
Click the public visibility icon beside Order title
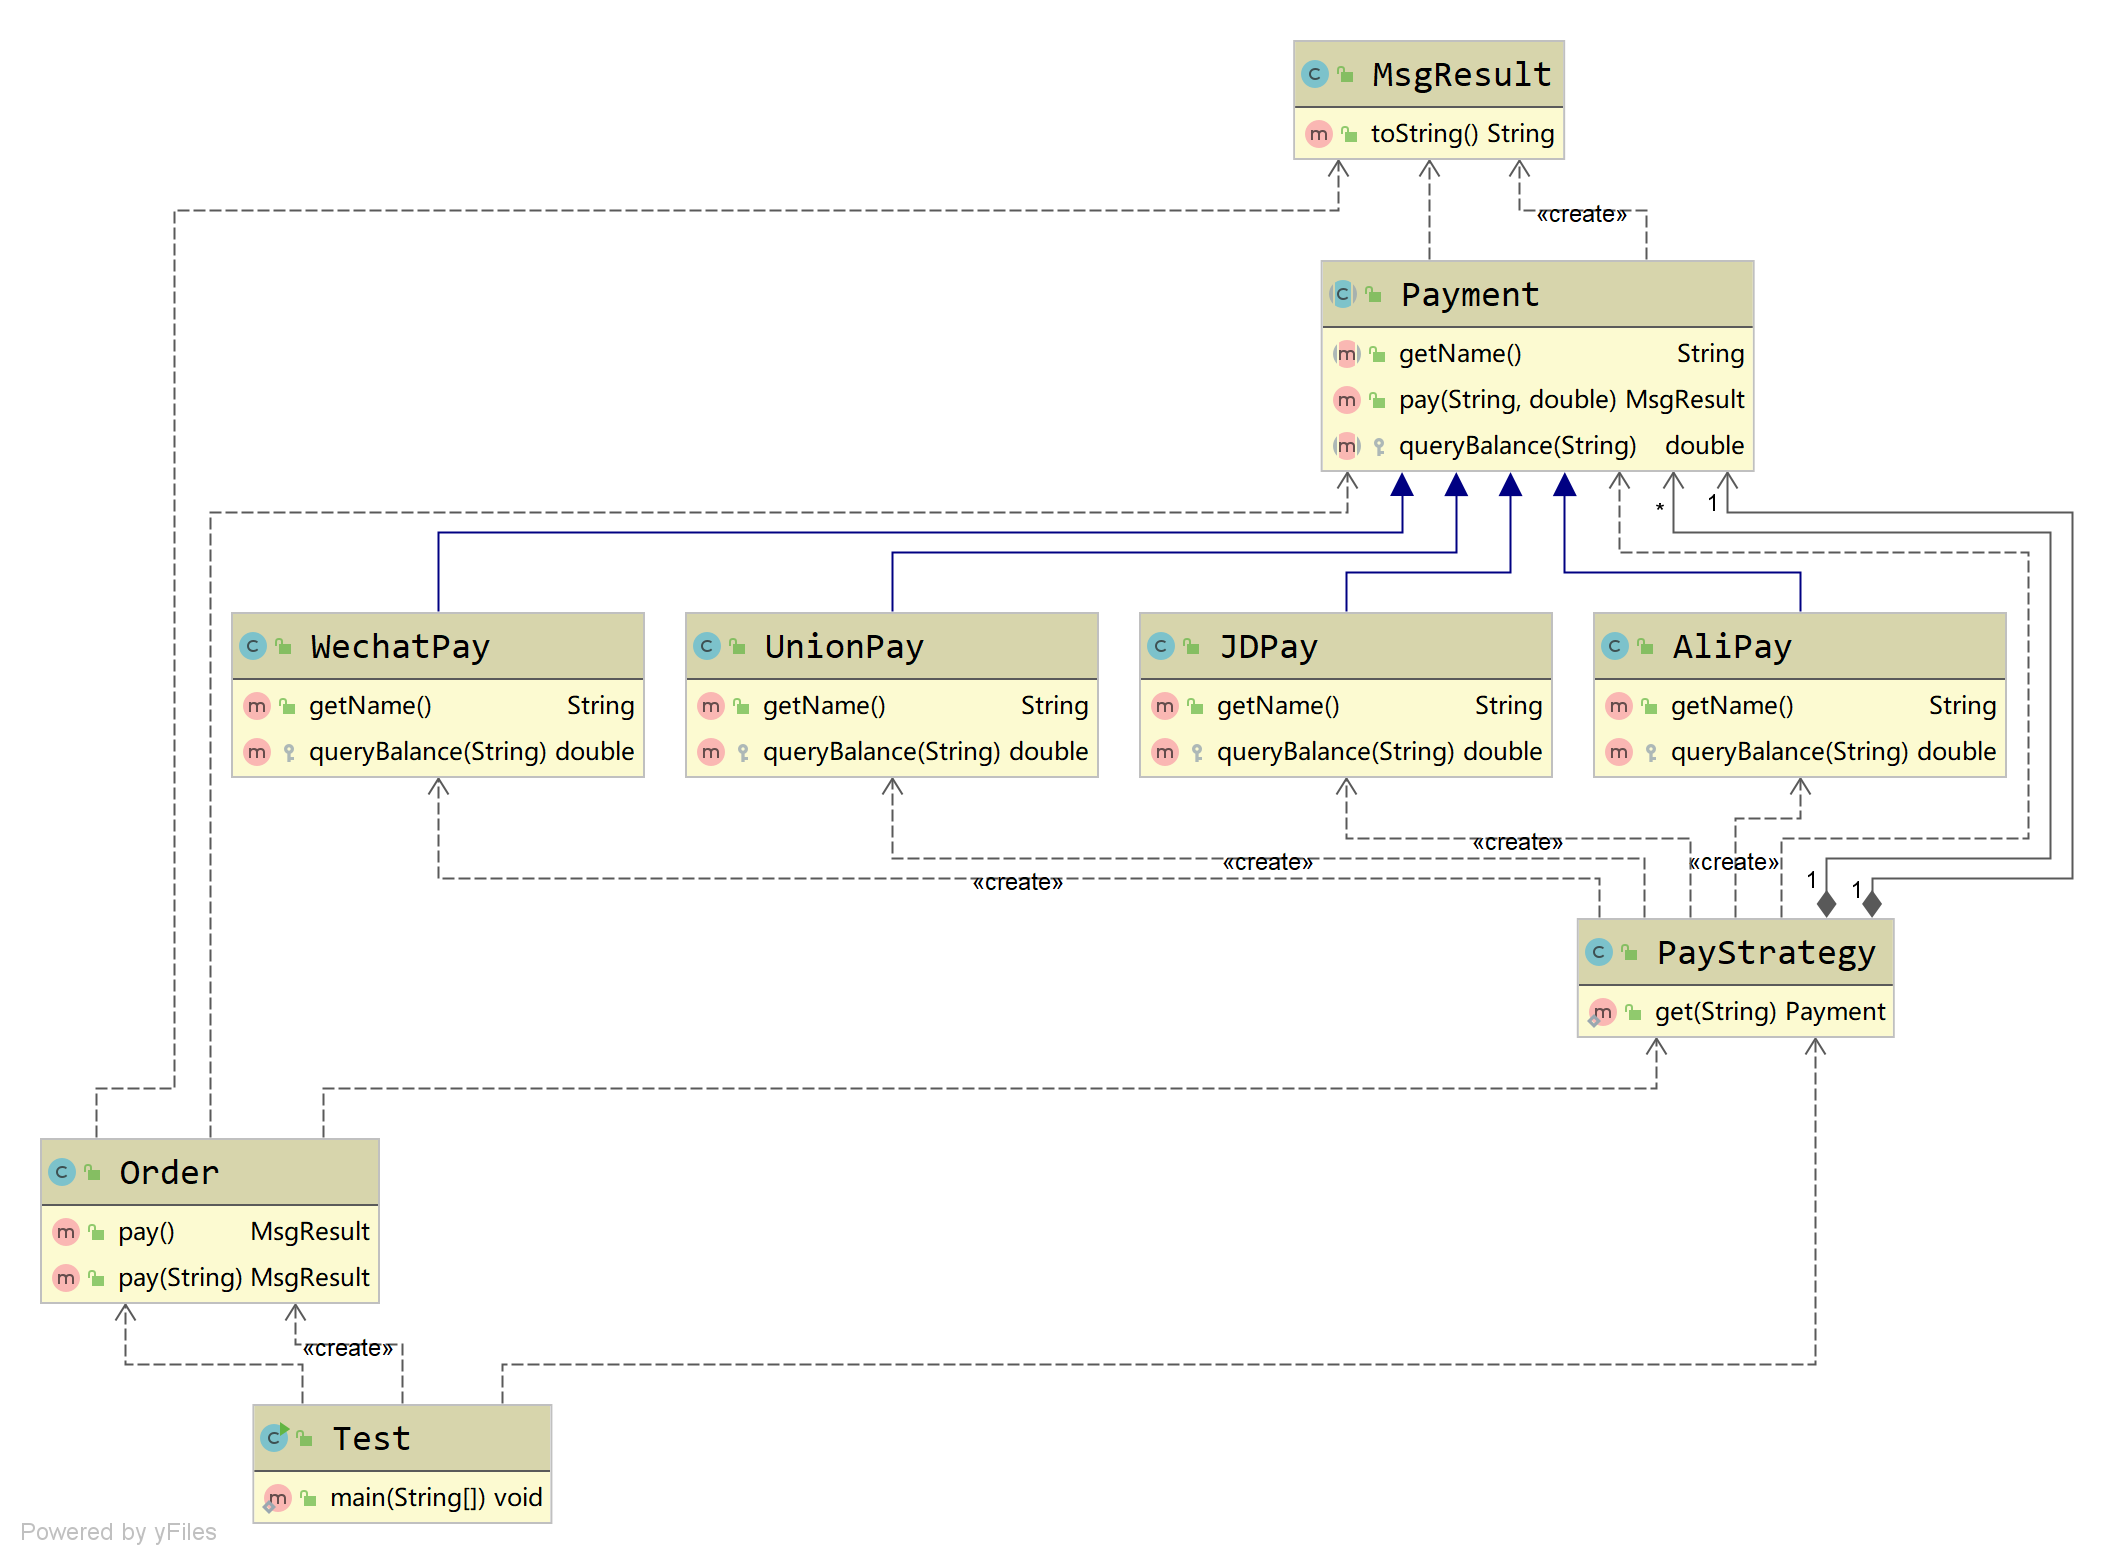click(x=93, y=1172)
